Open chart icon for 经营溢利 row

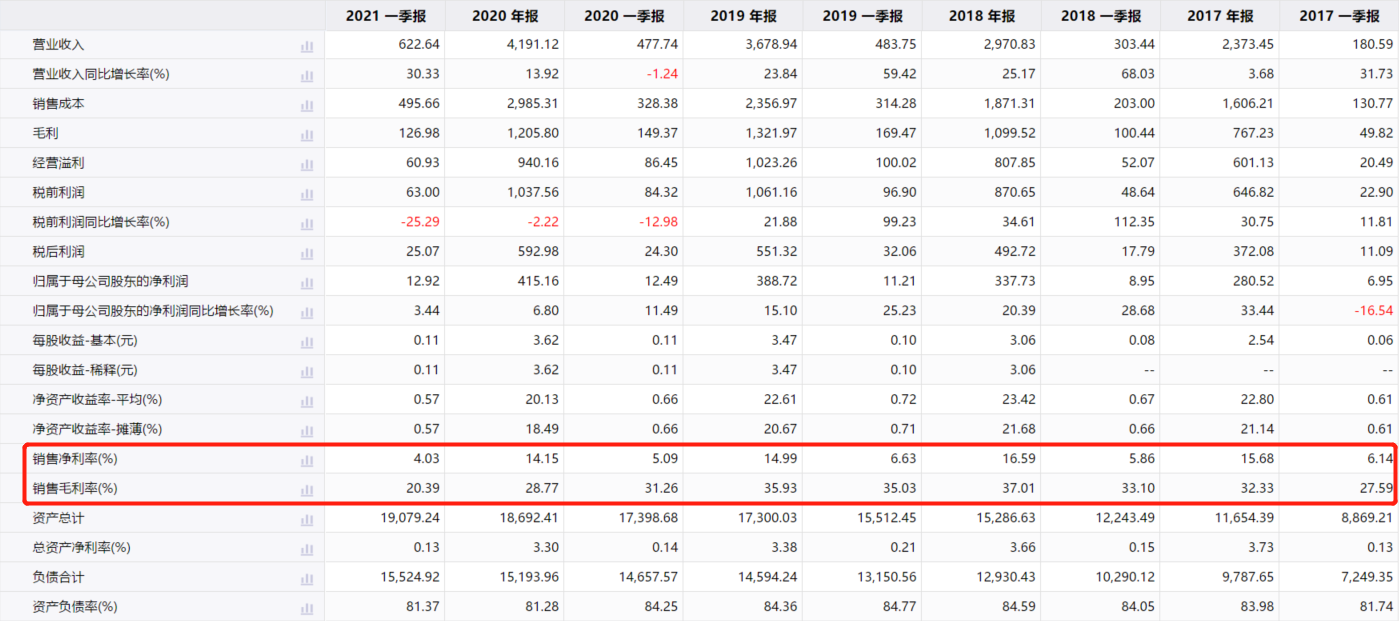[x=307, y=164]
